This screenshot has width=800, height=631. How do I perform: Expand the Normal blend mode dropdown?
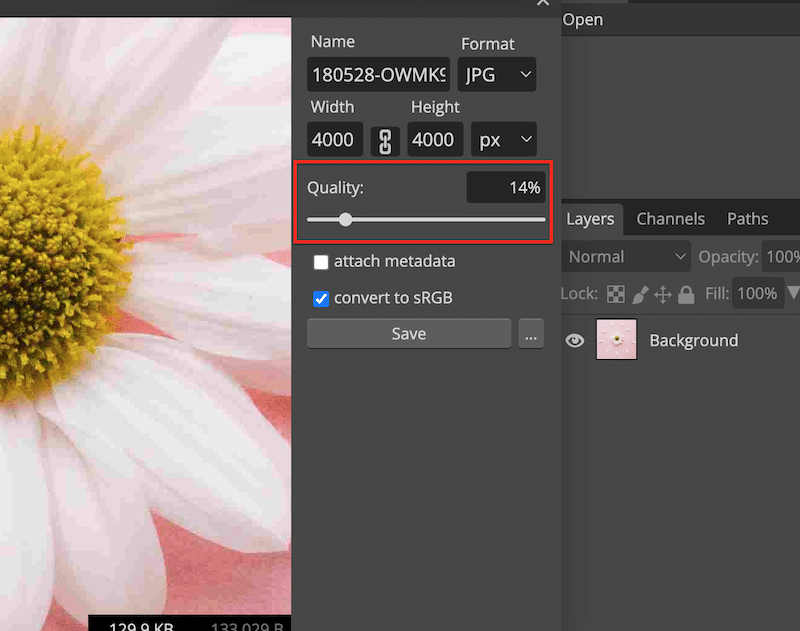[627, 257]
